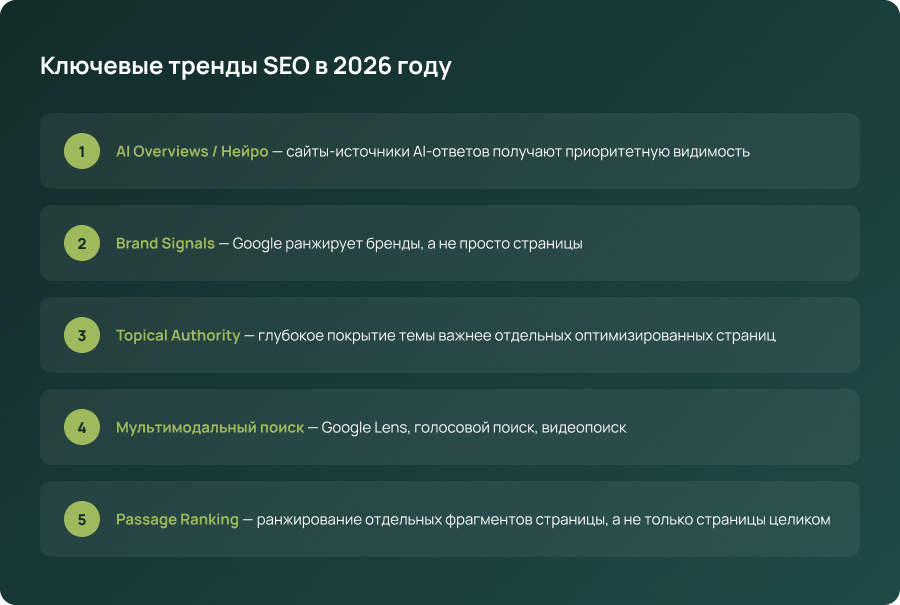The width and height of the screenshot is (900, 605).
Task: Click the word "видеопоиск"
Action: (582, 428)
